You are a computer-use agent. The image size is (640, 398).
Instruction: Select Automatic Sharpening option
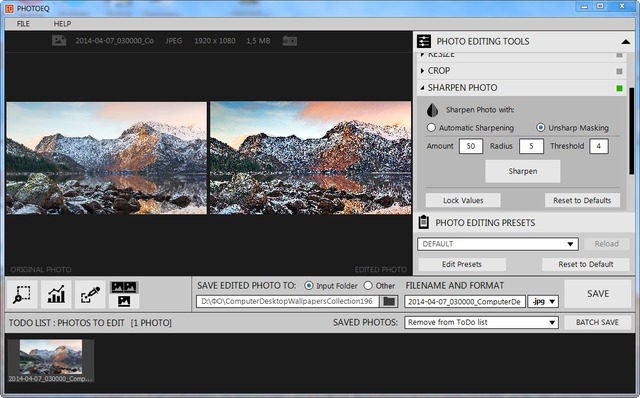pyautogui.click(x=431, y=128)
